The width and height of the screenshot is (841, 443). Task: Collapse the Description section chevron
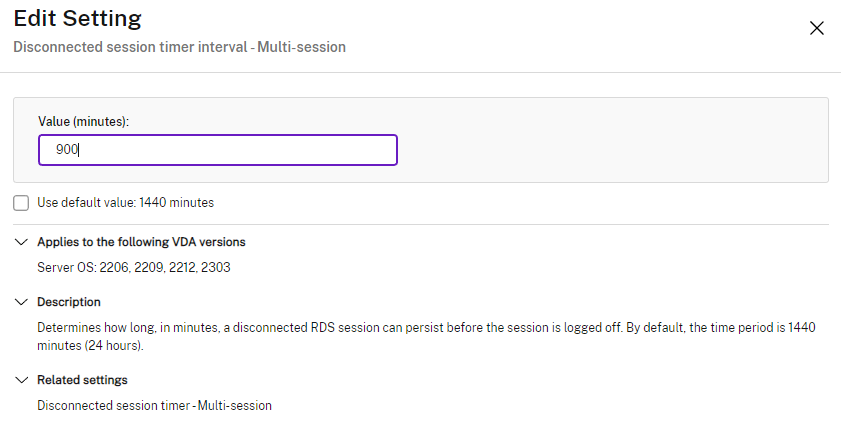pyautogui.click(x=21, y=302)
